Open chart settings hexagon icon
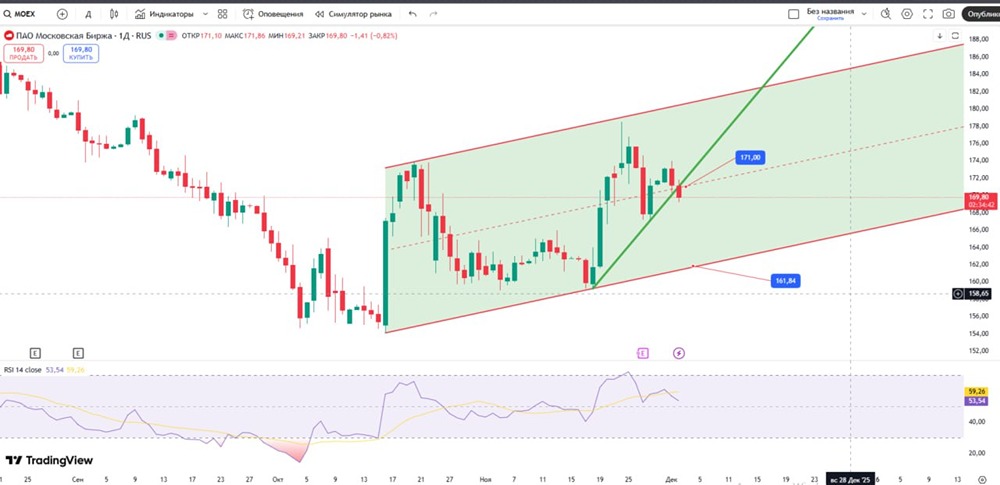 (907, 13)
